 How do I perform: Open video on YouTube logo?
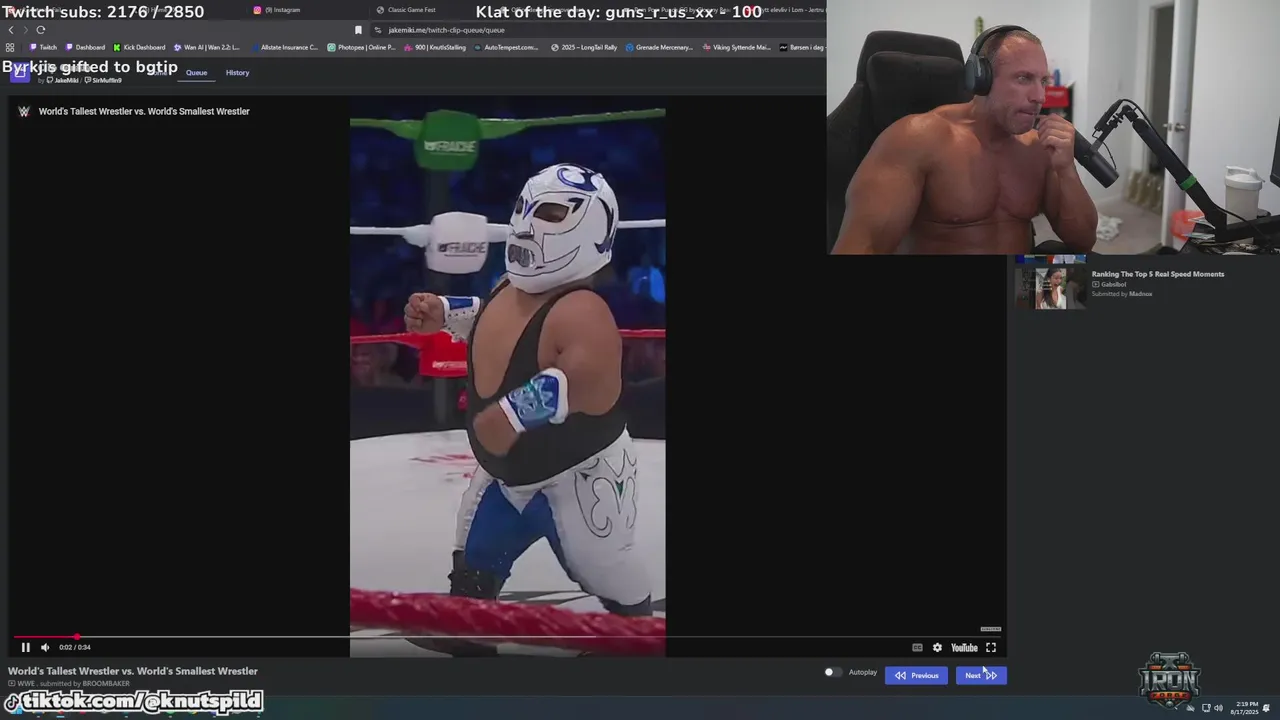click(964, 647)
